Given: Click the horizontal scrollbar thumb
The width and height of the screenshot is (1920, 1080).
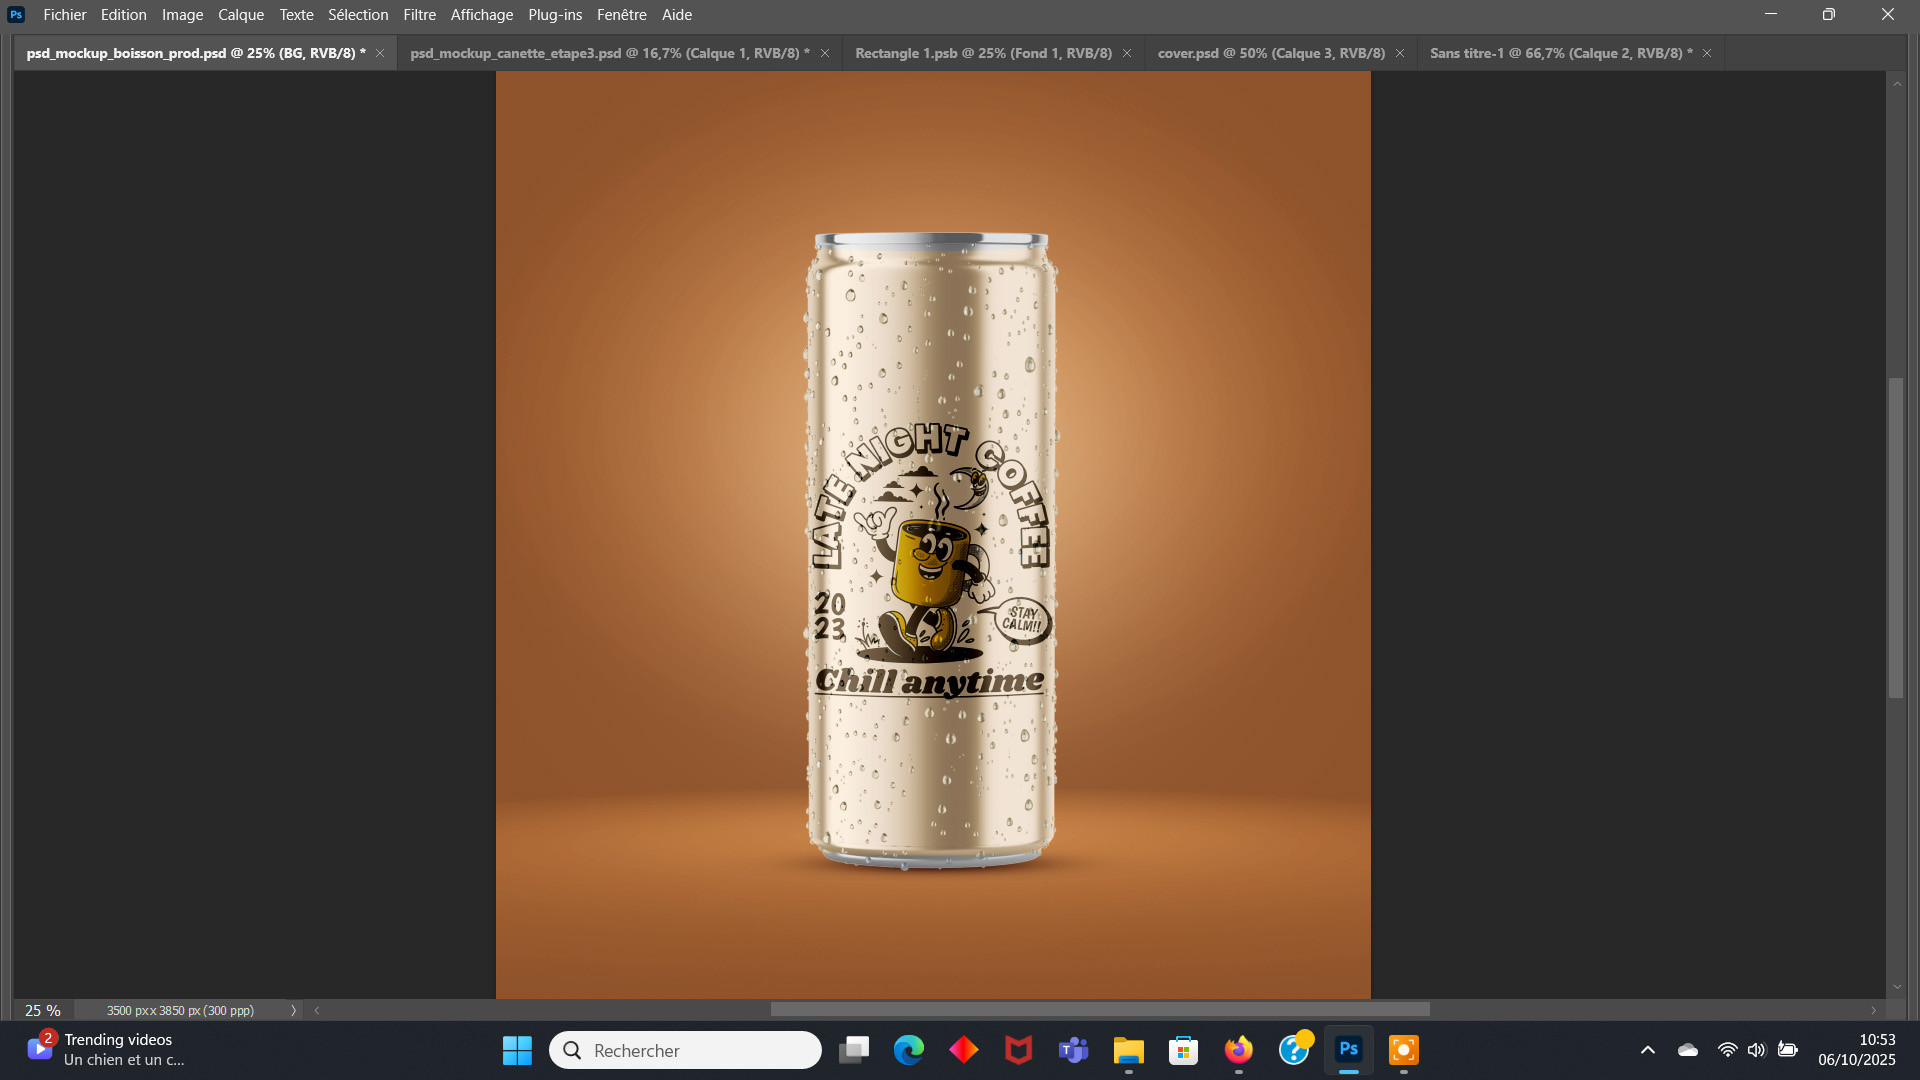Looking at the screenshot, I should [x=1100, y=1010].
